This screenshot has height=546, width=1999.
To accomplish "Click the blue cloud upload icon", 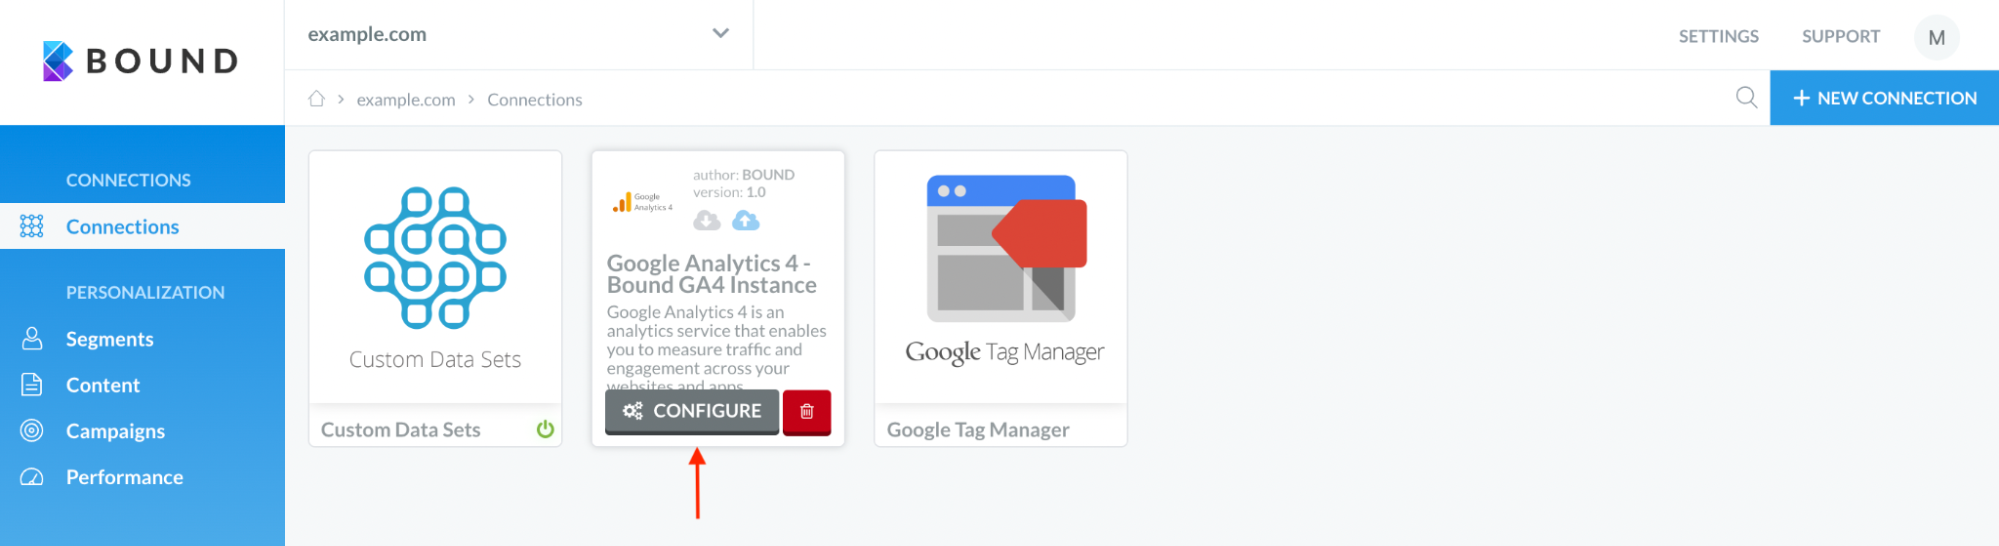I will coord(746,220).
